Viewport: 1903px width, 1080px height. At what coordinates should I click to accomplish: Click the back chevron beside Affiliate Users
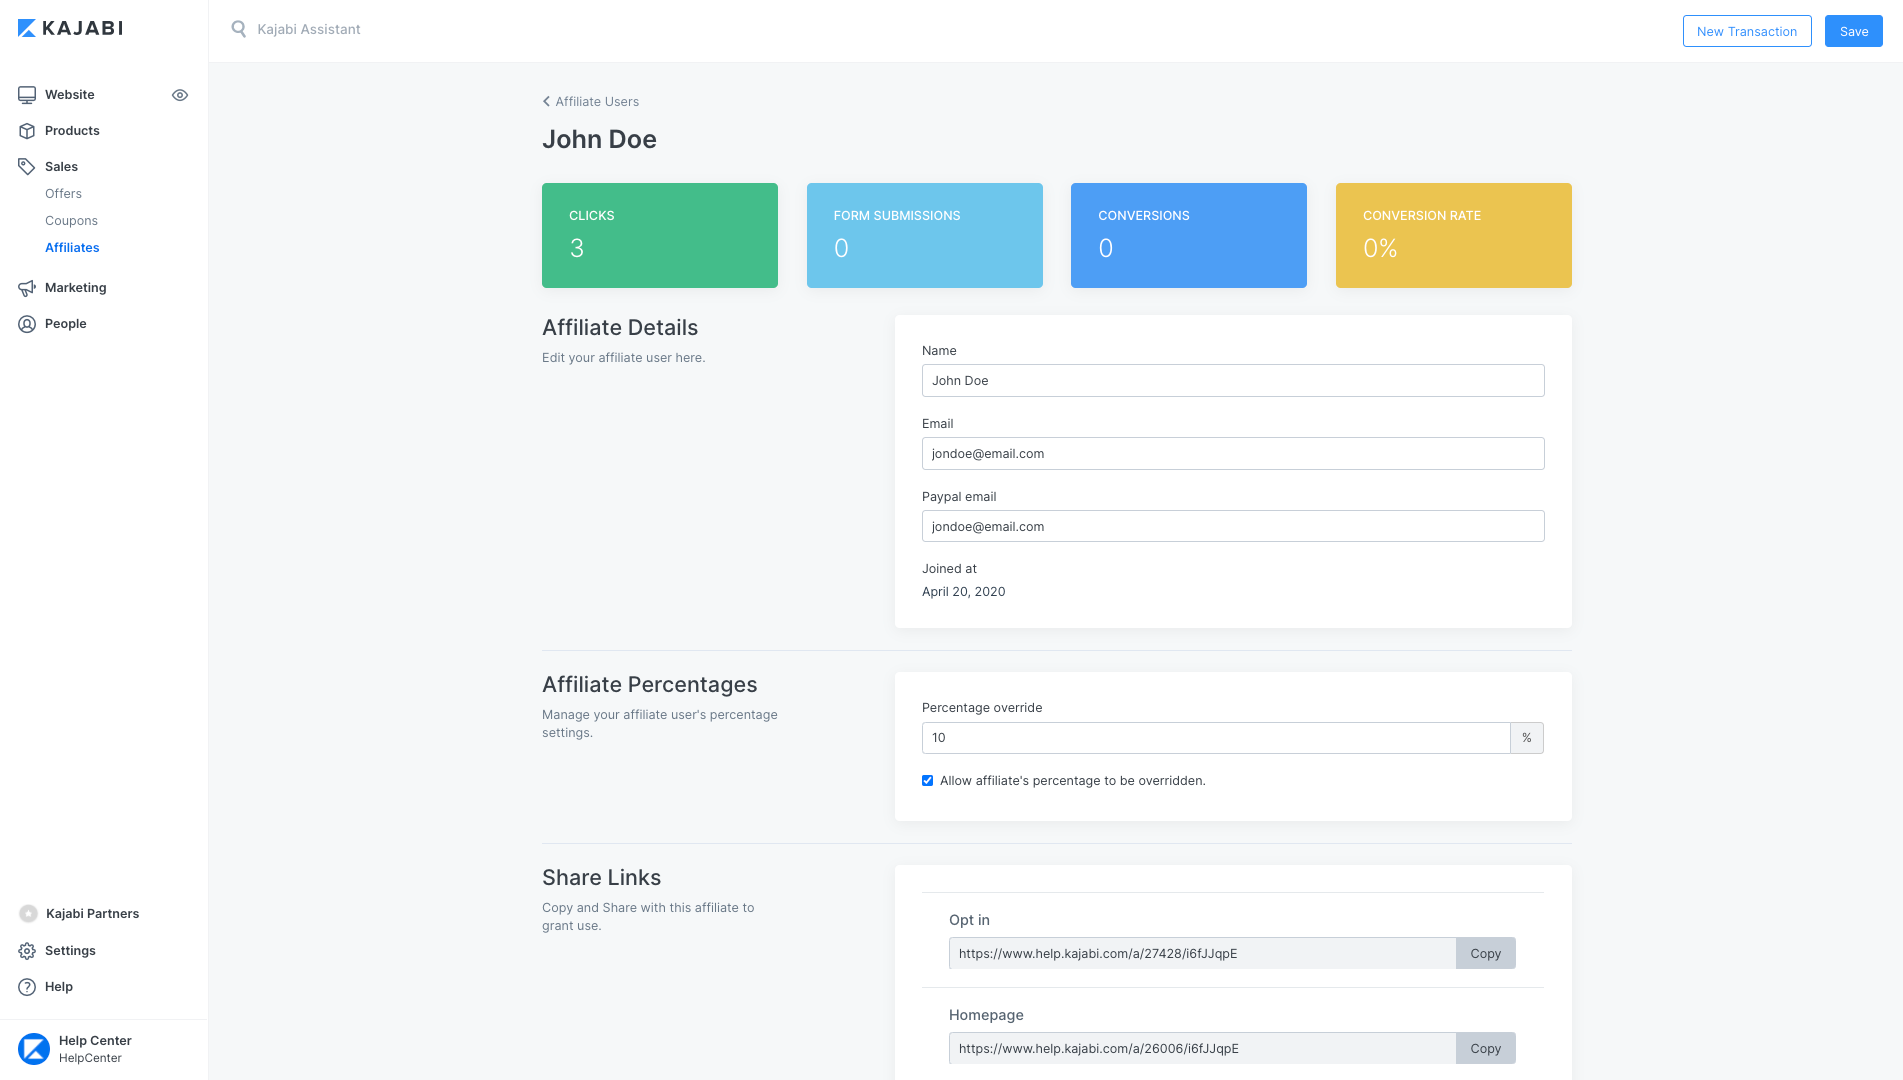pyautogui.click(x=546, y=101)
